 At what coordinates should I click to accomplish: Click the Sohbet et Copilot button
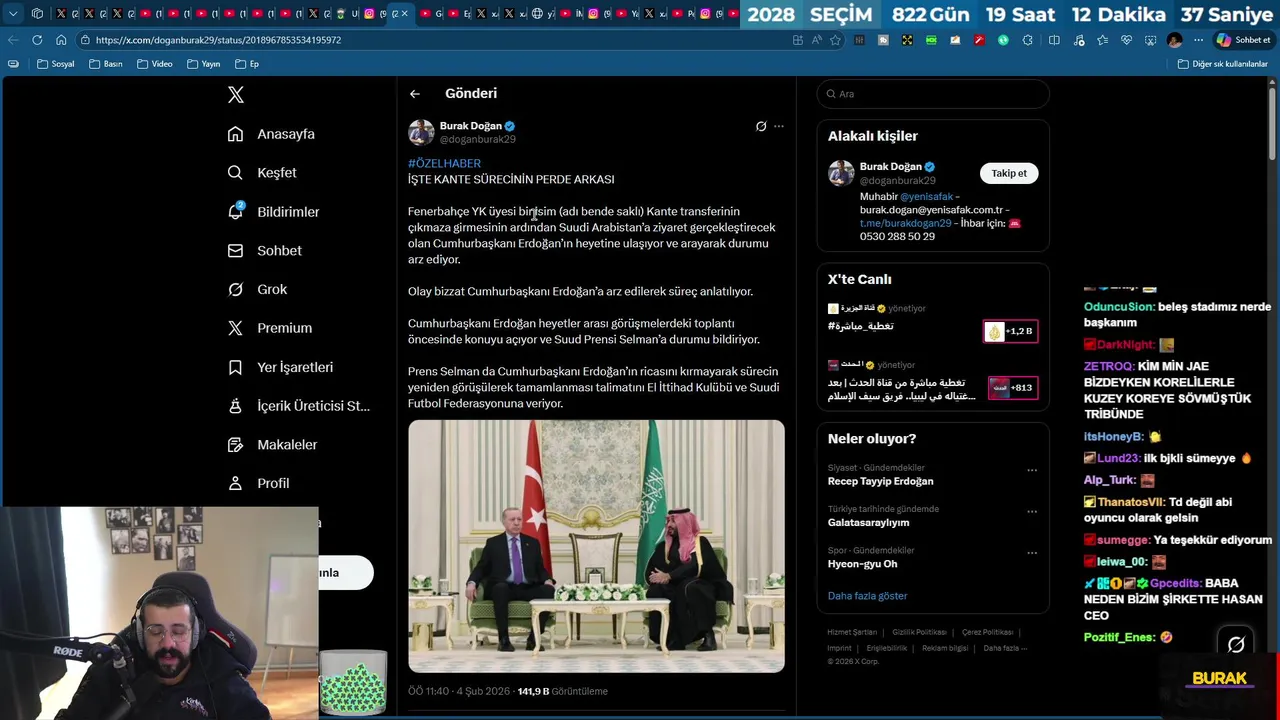[x=1243, y=40]
